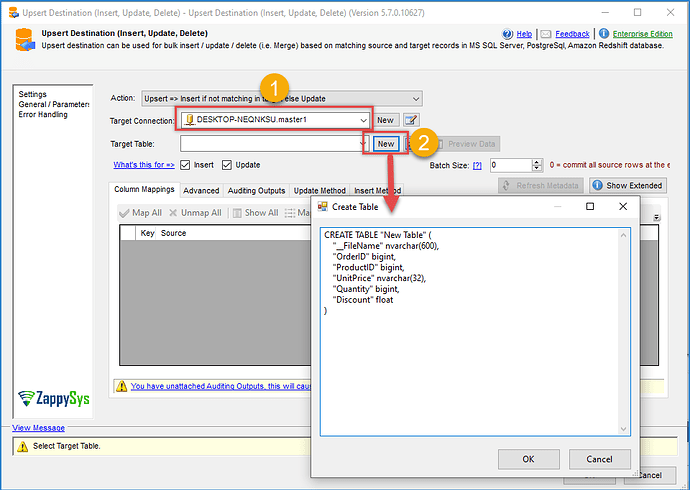
Task: Click the scroll up arrow in Create Table
Action: [624, 235]
